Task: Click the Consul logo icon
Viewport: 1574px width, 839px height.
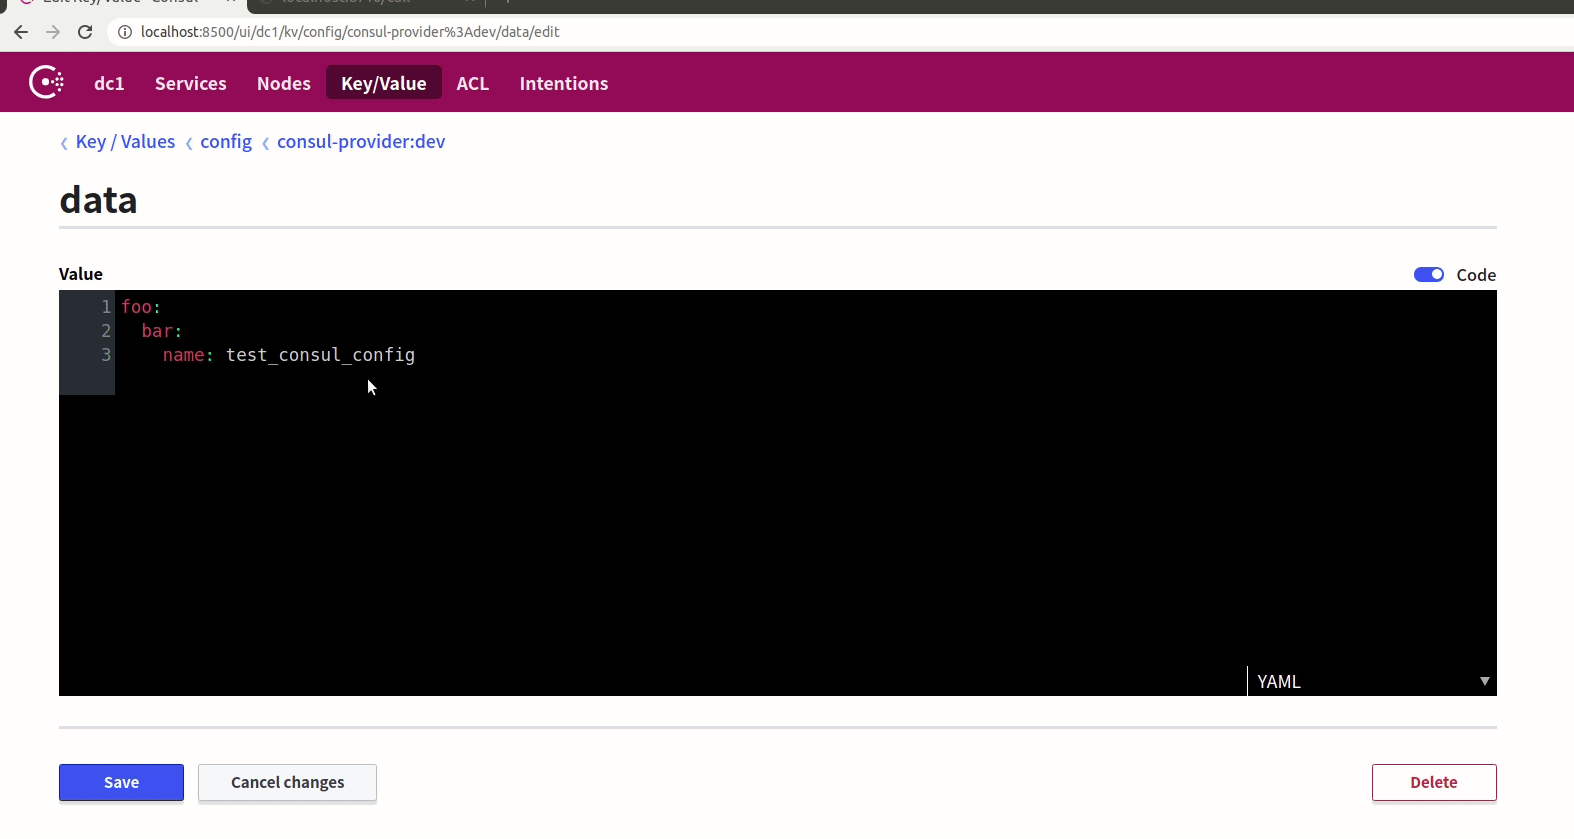Action: coord(46,82)
